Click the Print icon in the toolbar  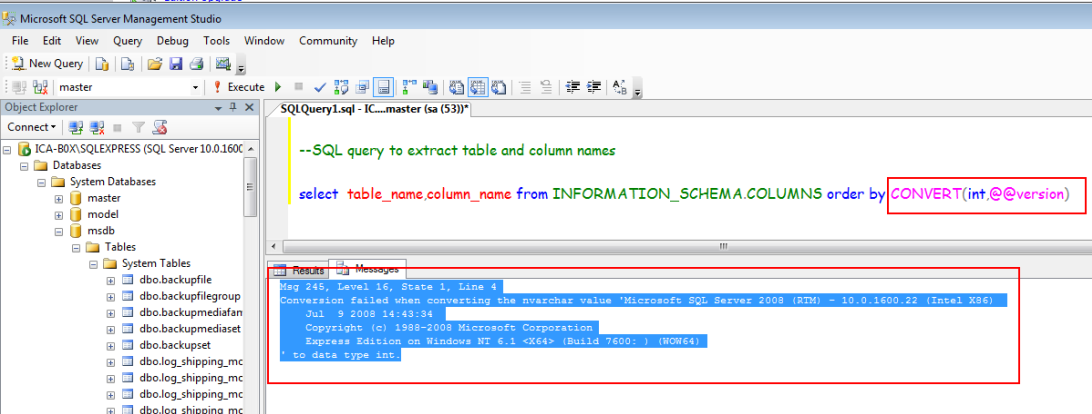pos(196,64)
